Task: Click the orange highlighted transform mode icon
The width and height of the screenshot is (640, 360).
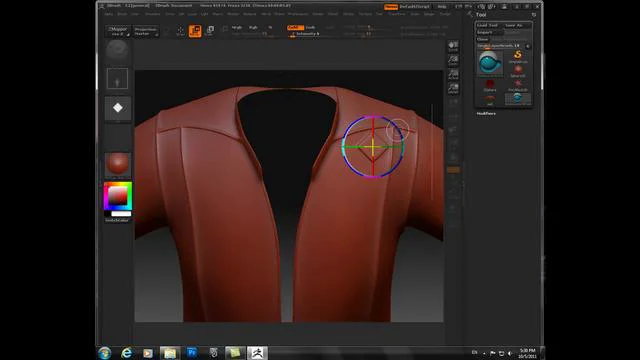Action: pos(195,31)
